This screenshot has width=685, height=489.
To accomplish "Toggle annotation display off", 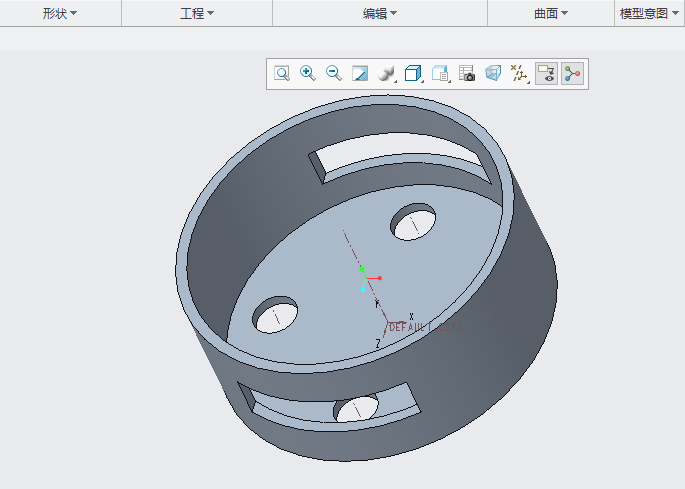I will pos(546,74).
